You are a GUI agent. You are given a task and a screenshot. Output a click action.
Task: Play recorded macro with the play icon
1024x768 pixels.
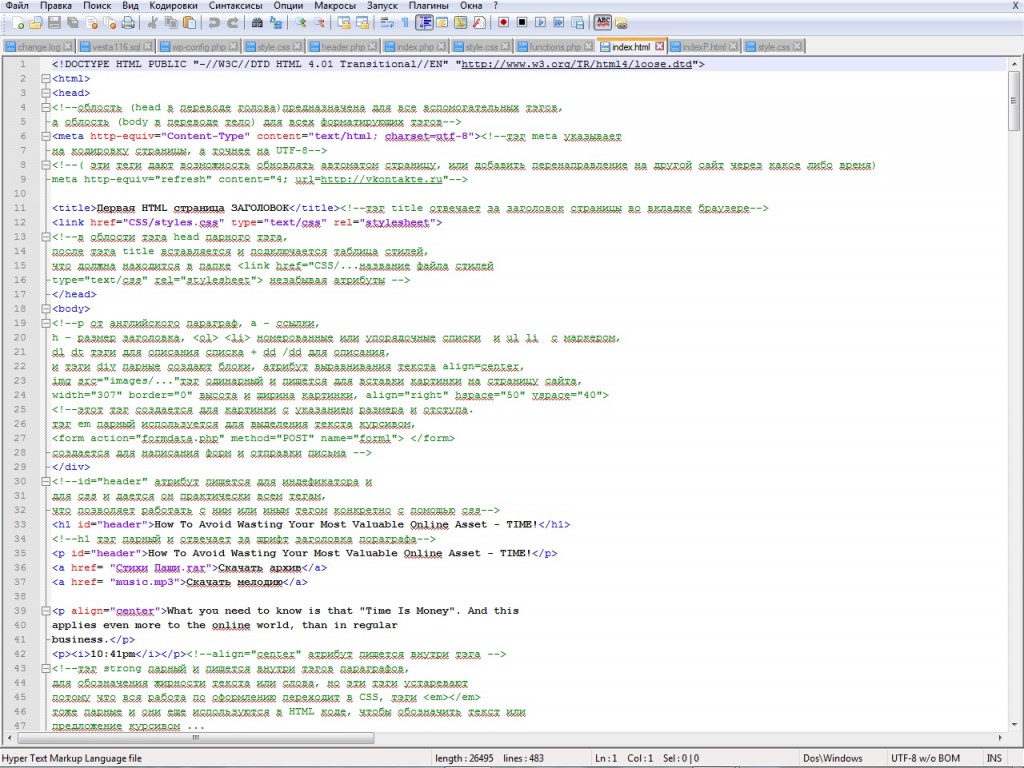[540, 23]
